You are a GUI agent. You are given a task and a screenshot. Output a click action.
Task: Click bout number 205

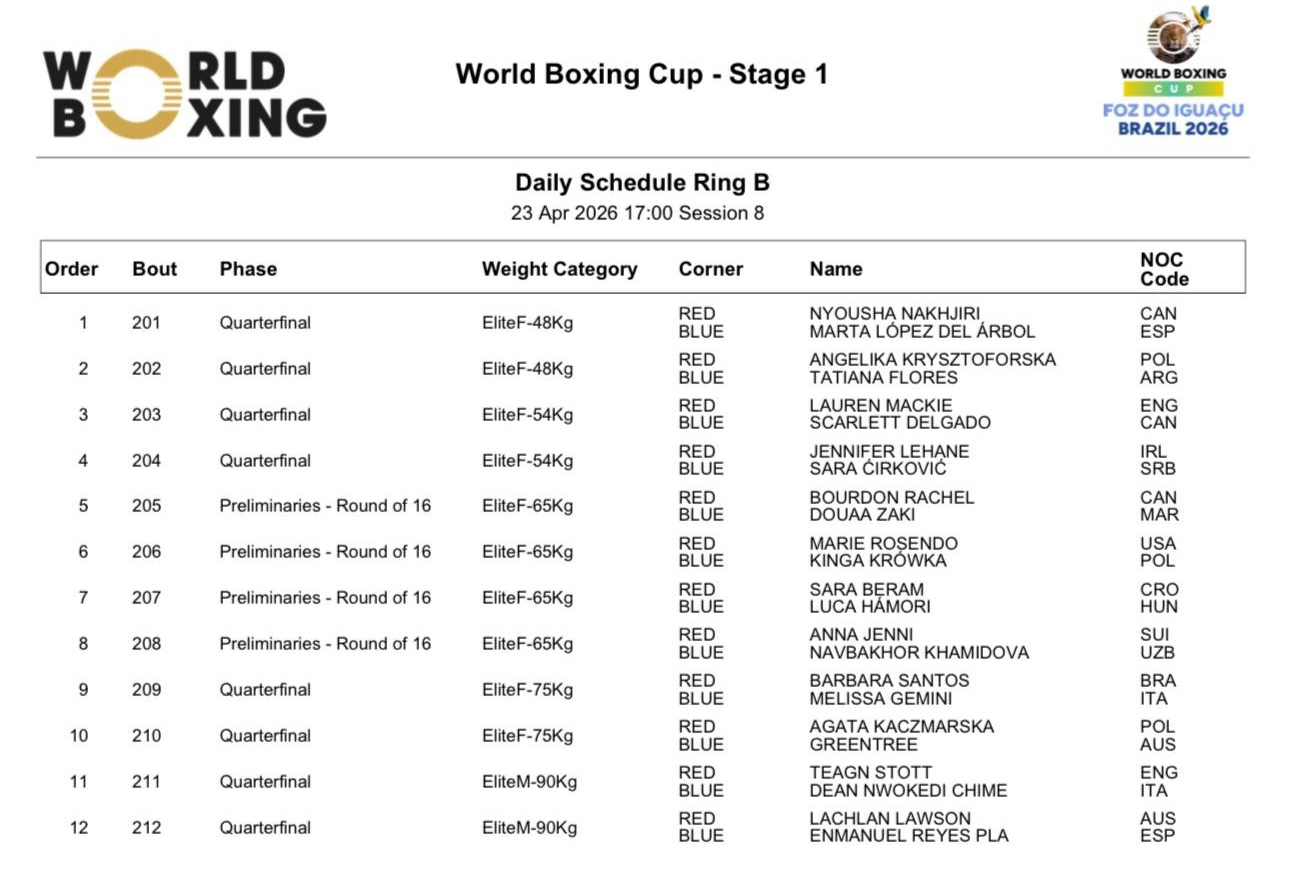(x=146, y=506)
